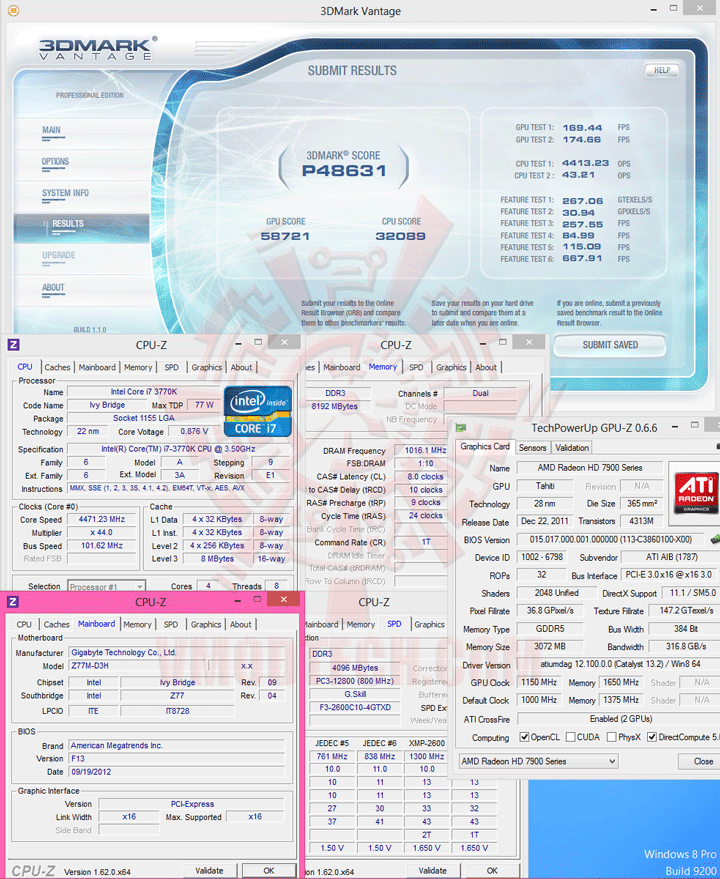Click the SUBMIT SAVED button
Image resolution: width=720 pixels, height=879 pixels.
tap(610, 345)
